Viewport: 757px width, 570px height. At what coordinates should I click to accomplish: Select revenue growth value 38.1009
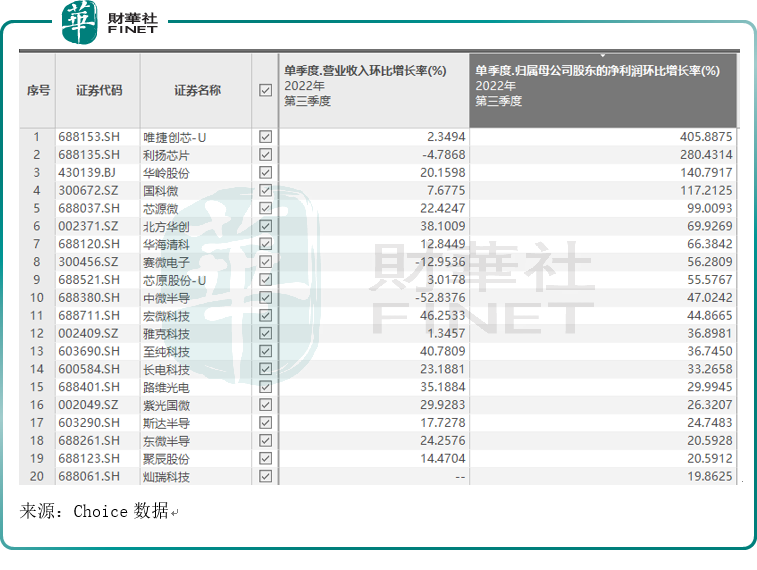point(442,226)
